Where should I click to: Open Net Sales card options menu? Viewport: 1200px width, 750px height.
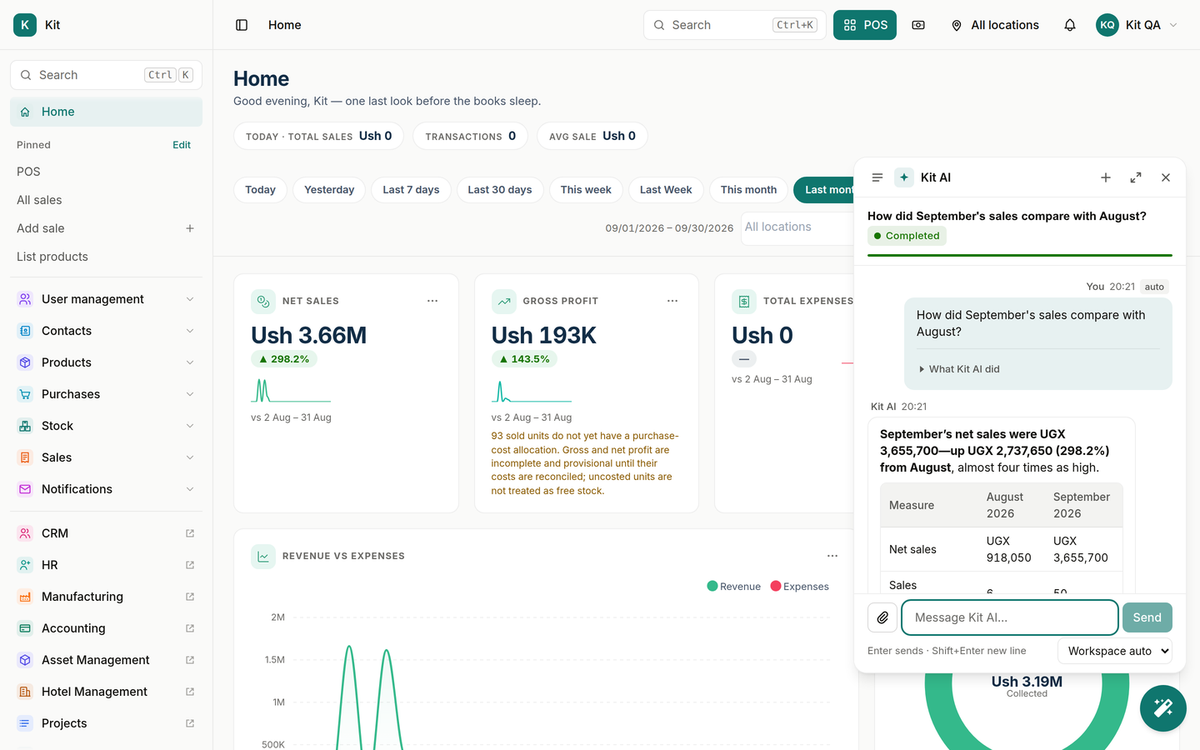point(433,300)
